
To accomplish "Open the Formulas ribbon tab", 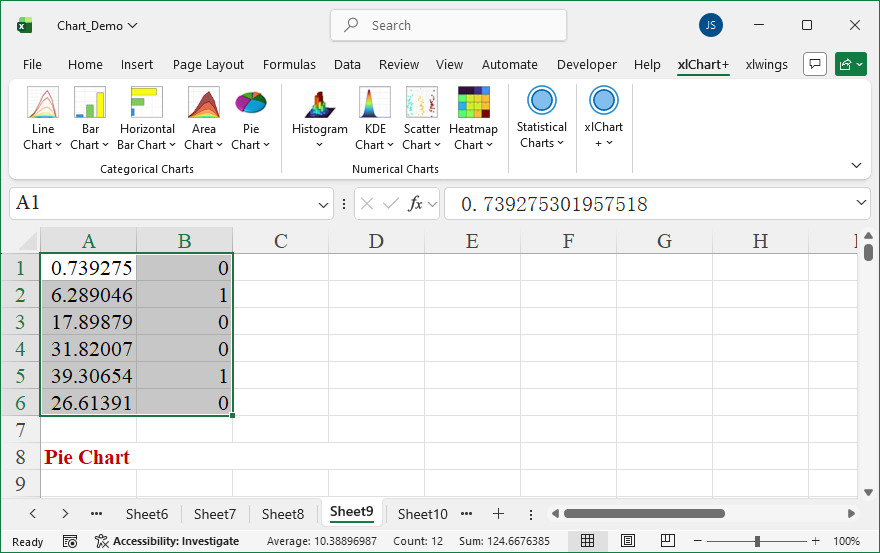I will pos(289,65).
